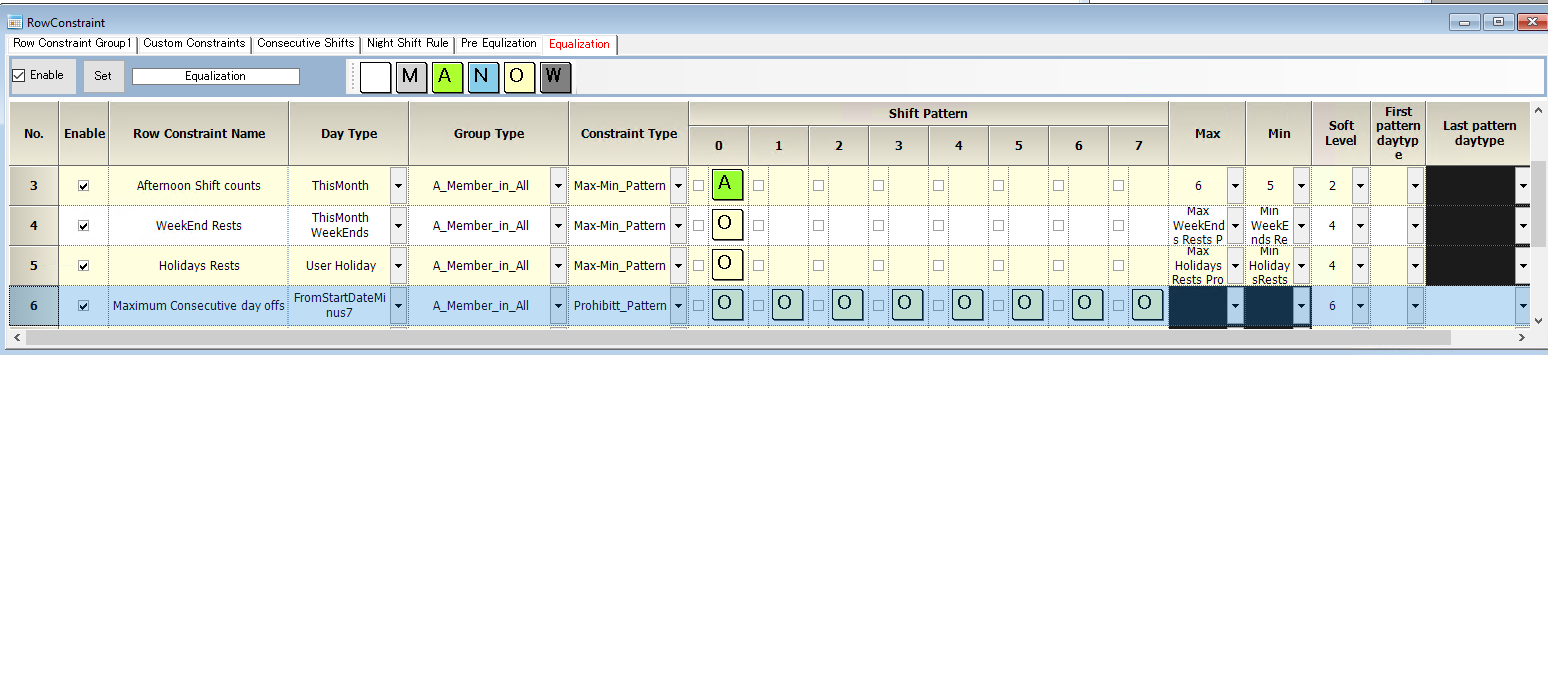Select the blank shift button in palette
Viewport: 1548px width, 692px height.
tap(375, 77)
